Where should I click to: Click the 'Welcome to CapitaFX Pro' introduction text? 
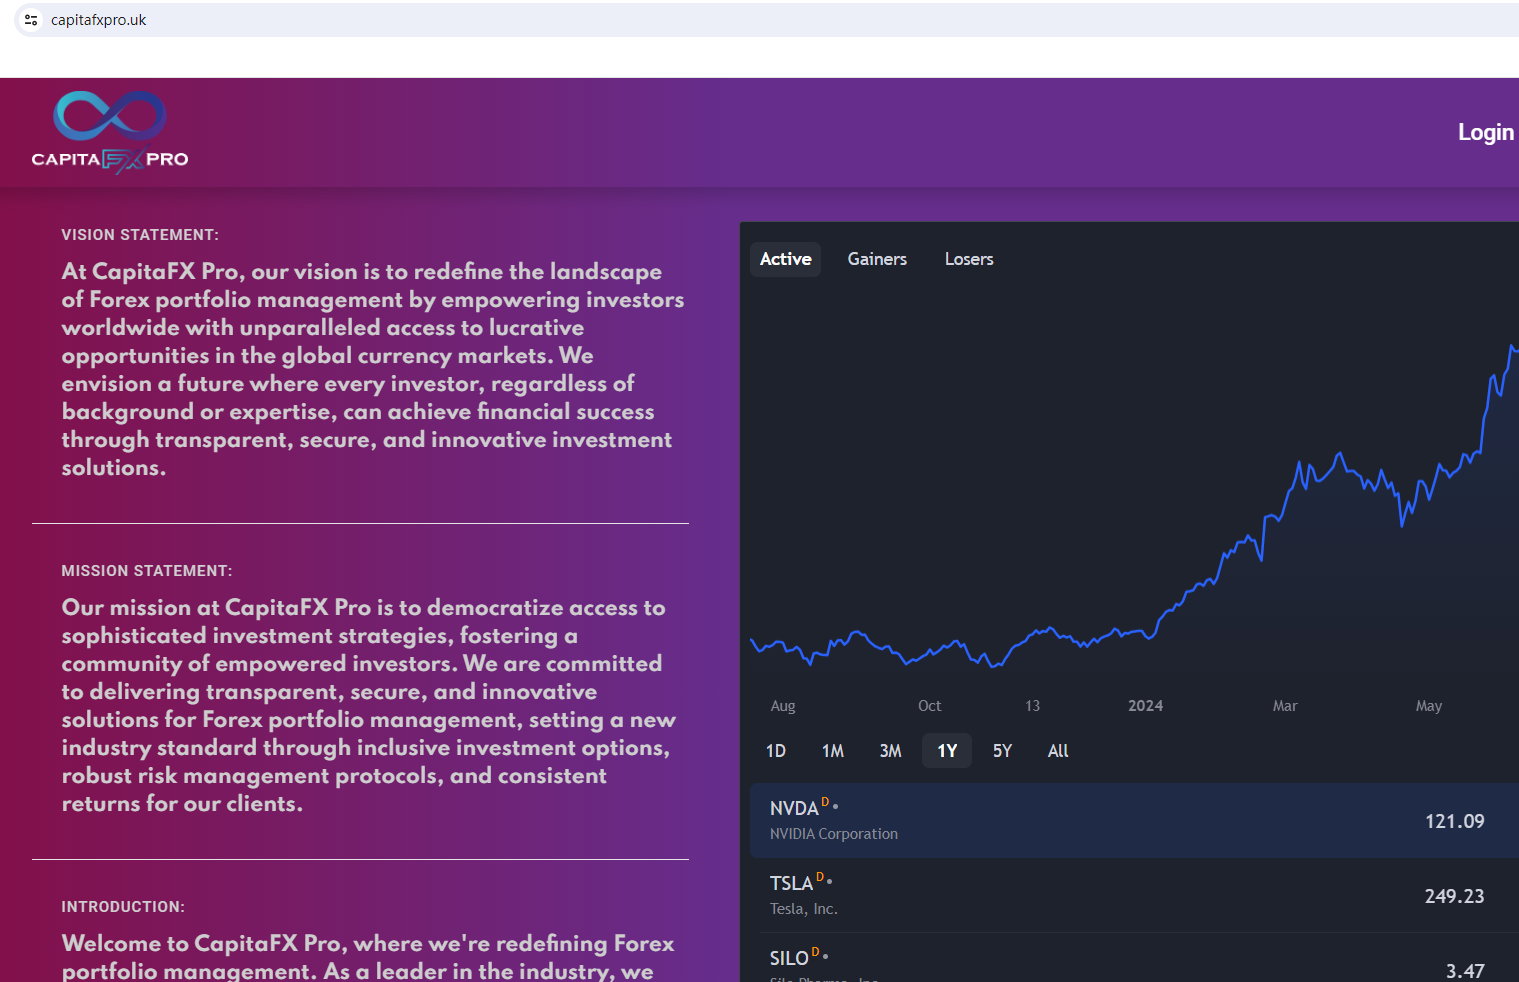[x=368, y=956]
